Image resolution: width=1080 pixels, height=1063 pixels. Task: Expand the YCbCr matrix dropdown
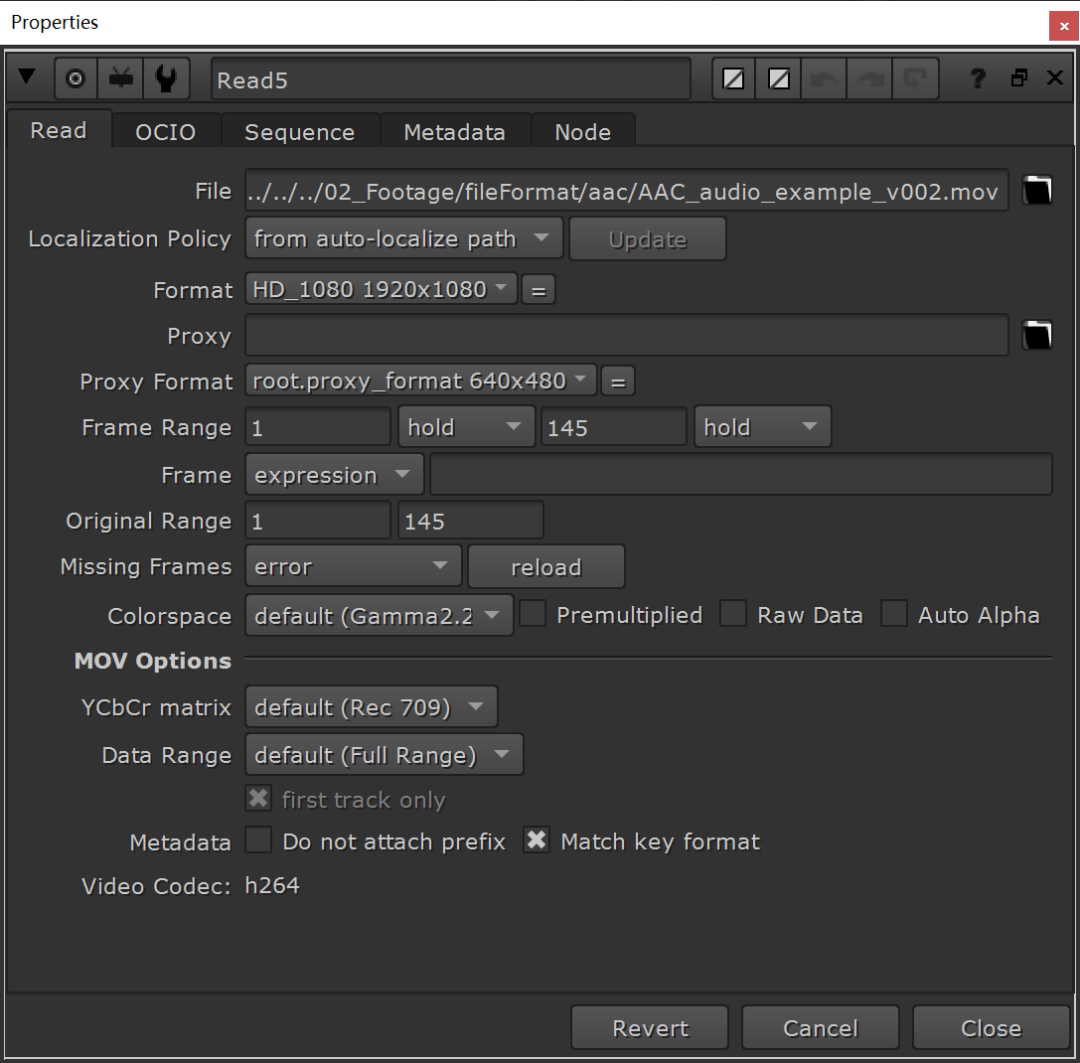click(371, 708)
